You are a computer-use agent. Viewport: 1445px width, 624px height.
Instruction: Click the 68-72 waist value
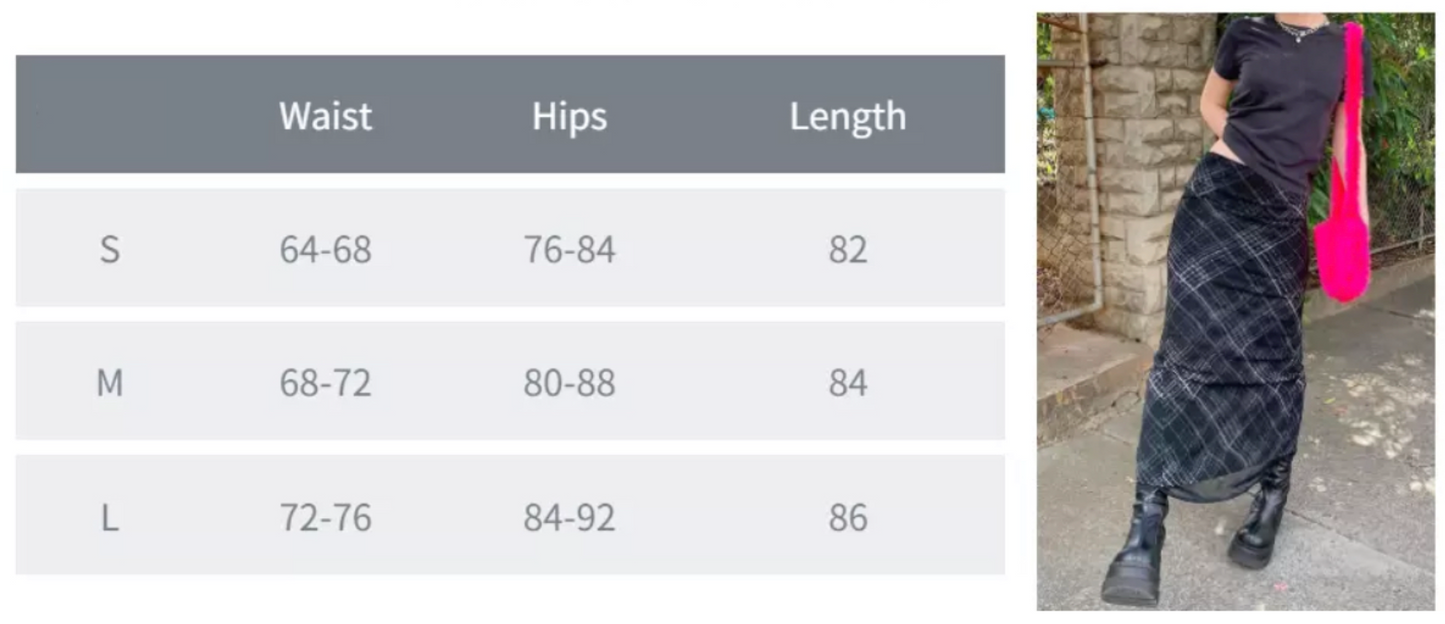325,383
